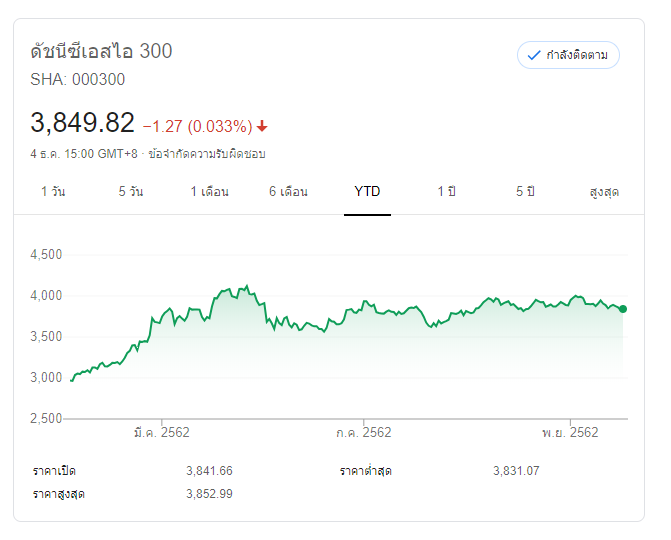
Task: Click the ดัชนีซีเอสไอ 300 title
Action: (102, 51)
